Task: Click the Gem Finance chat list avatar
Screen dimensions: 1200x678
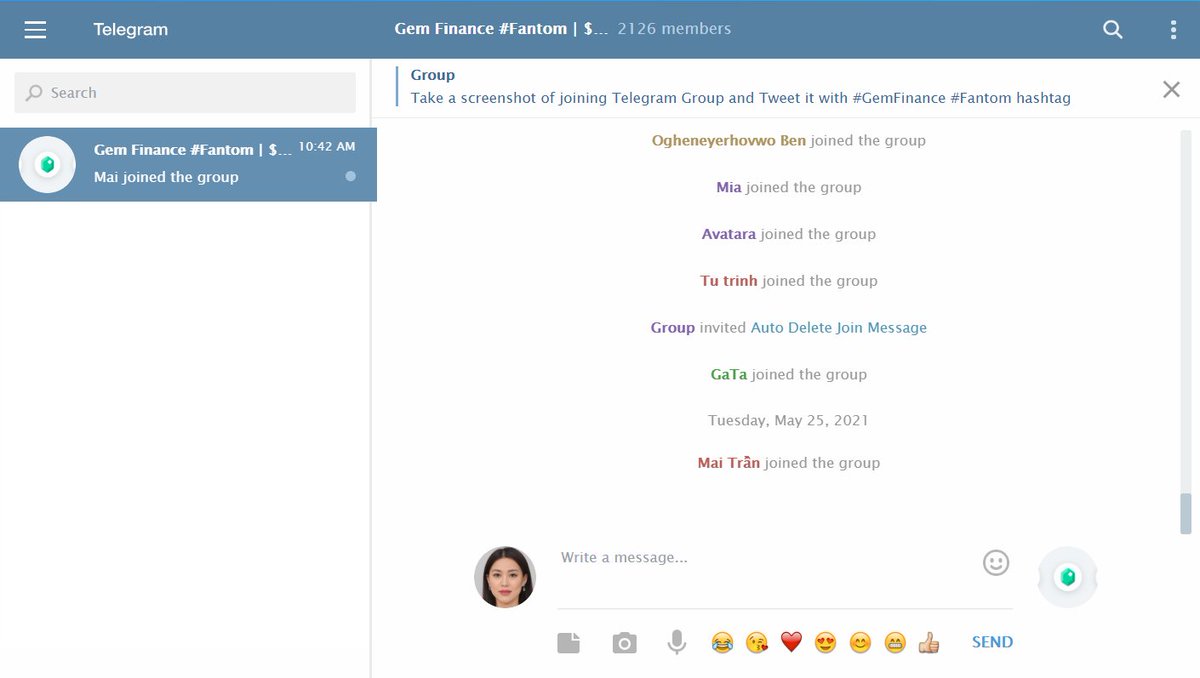Action: [x=47, y=165]
